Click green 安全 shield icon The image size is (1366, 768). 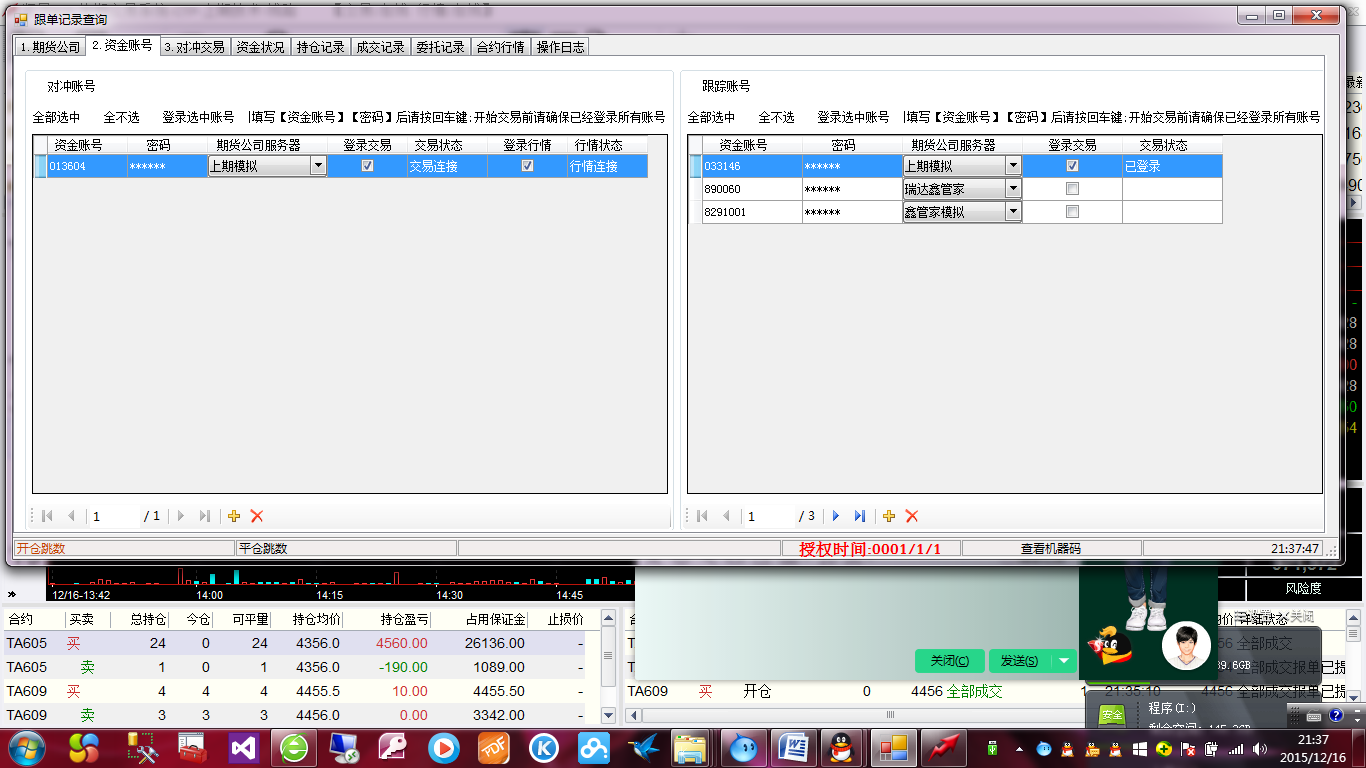click(x=1112, y=714)
